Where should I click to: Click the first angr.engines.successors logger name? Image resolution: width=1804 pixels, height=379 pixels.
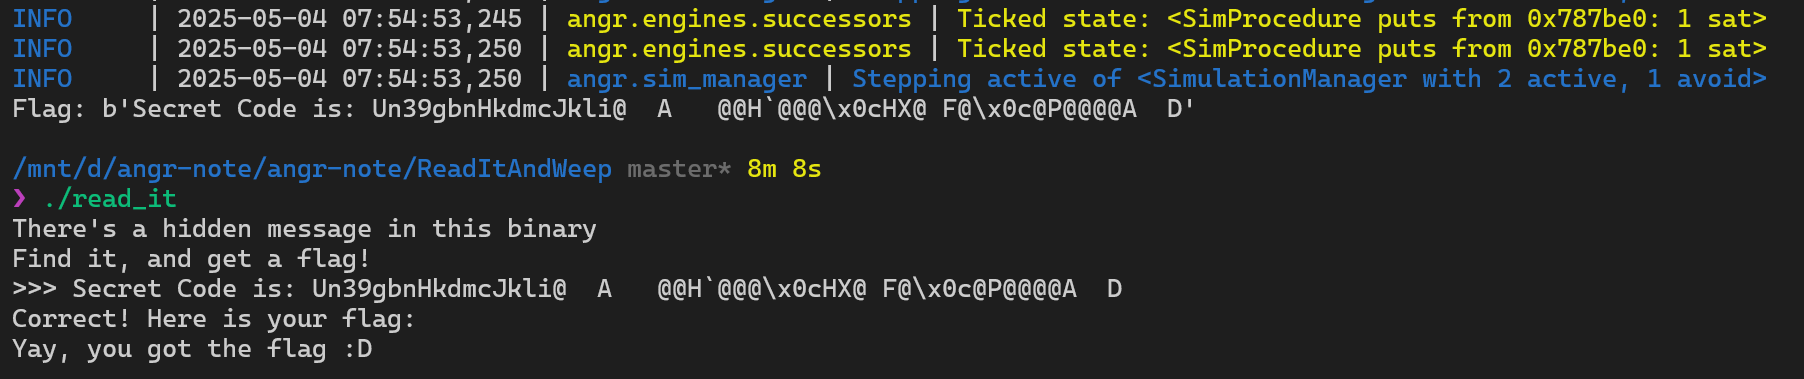[x=739, y=19]
